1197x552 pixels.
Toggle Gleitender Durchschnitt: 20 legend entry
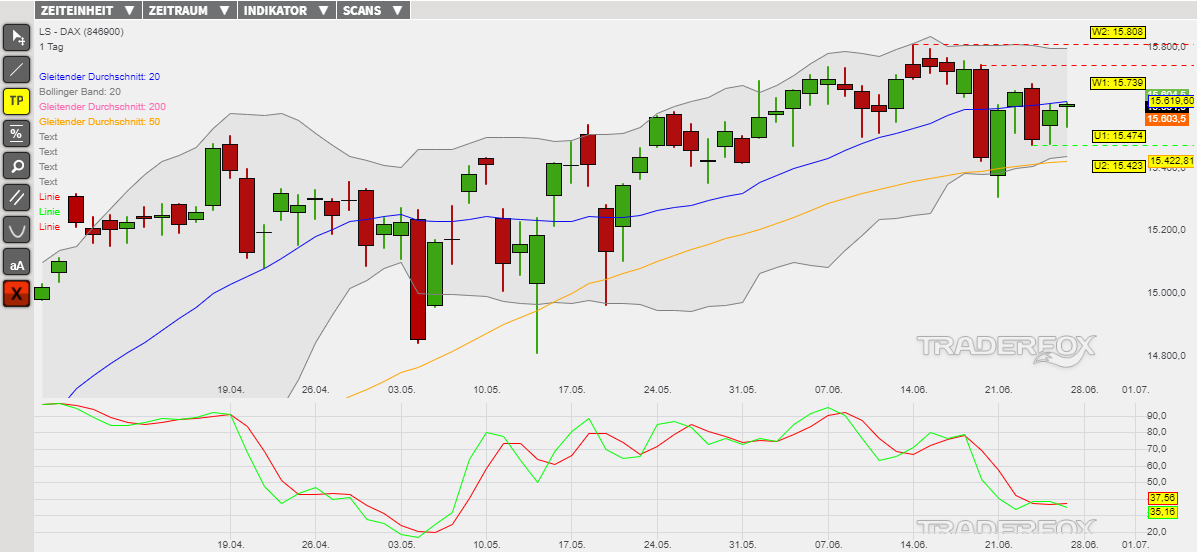pyautogui.click(x=99, y=77)
